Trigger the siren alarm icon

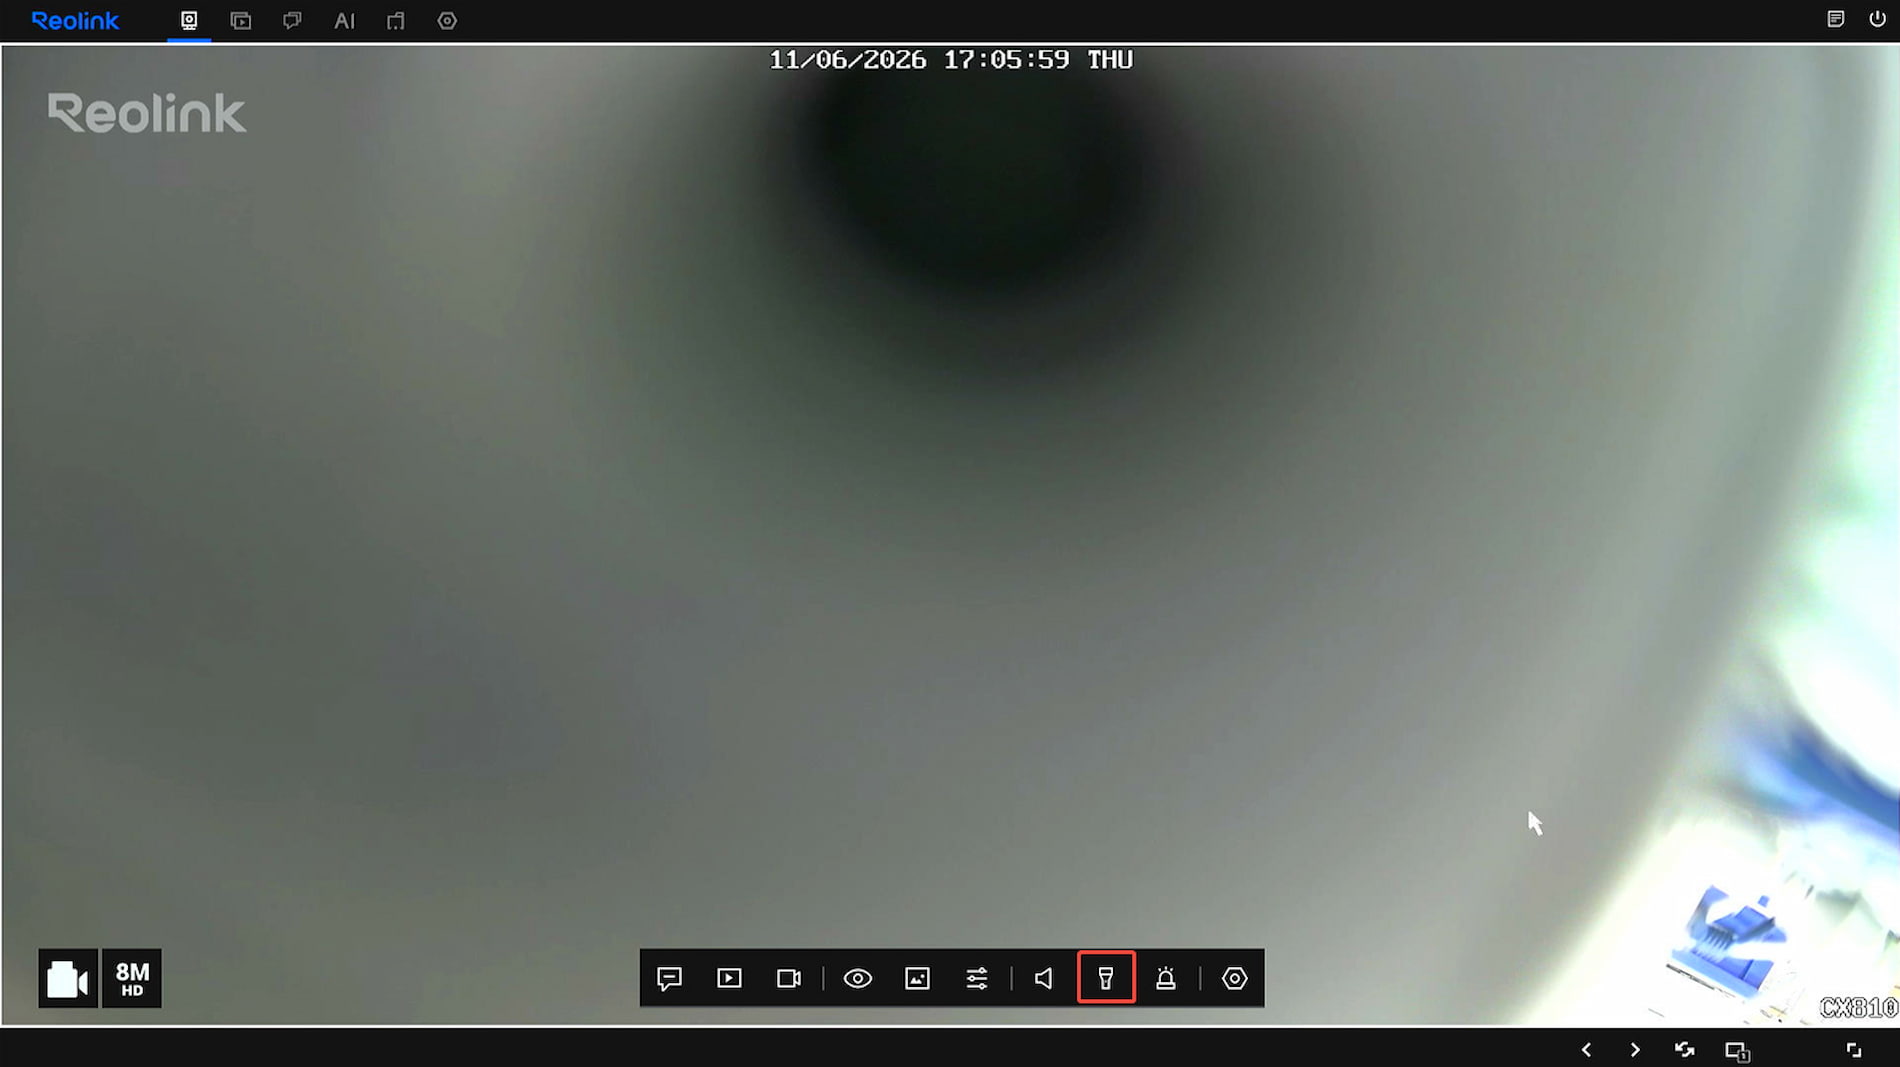[1166, 978]
